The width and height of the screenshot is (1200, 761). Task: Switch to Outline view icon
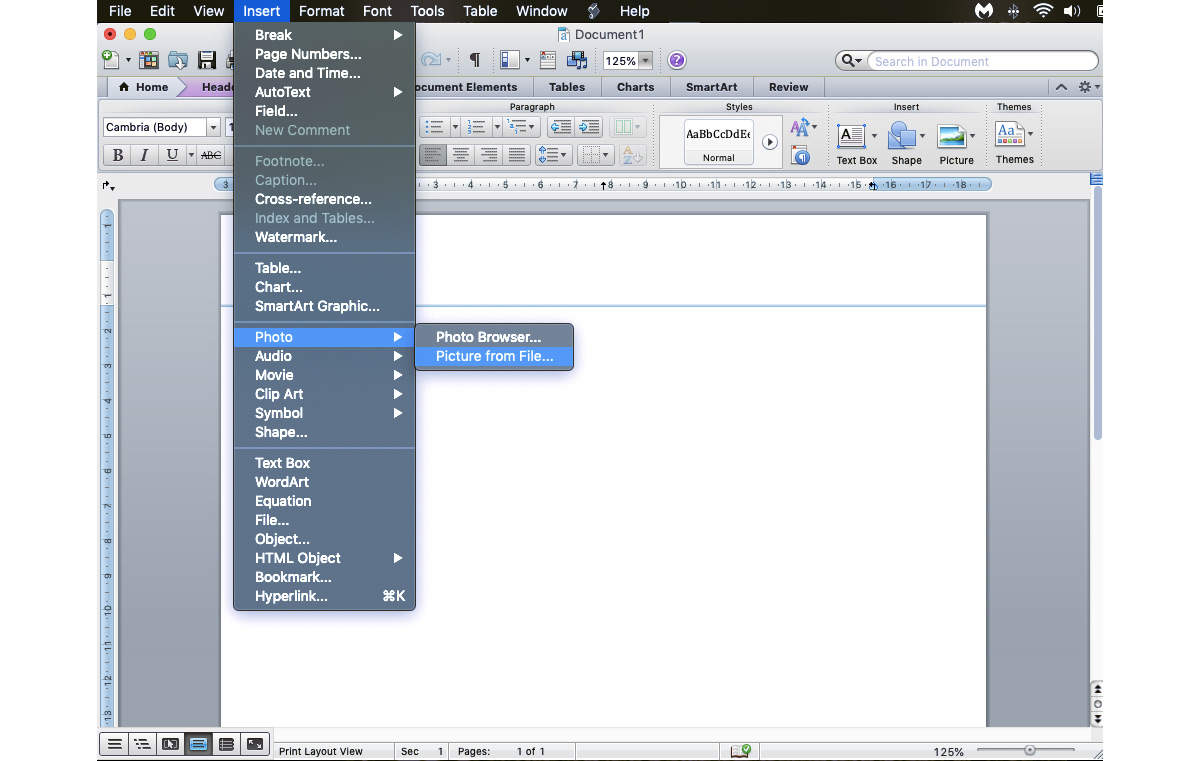[x=142, y=744]
